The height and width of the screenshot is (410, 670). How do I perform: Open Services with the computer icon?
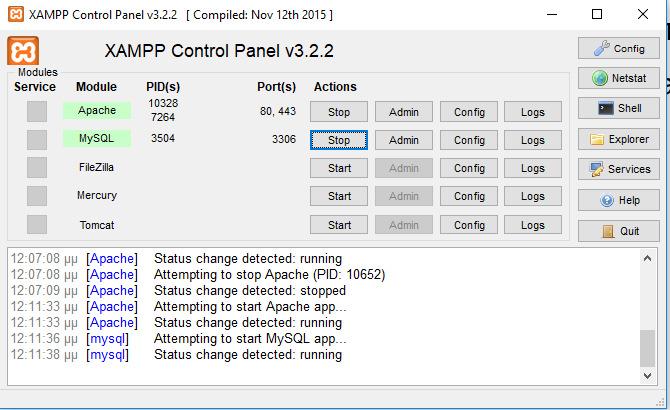tap(619, 169)
